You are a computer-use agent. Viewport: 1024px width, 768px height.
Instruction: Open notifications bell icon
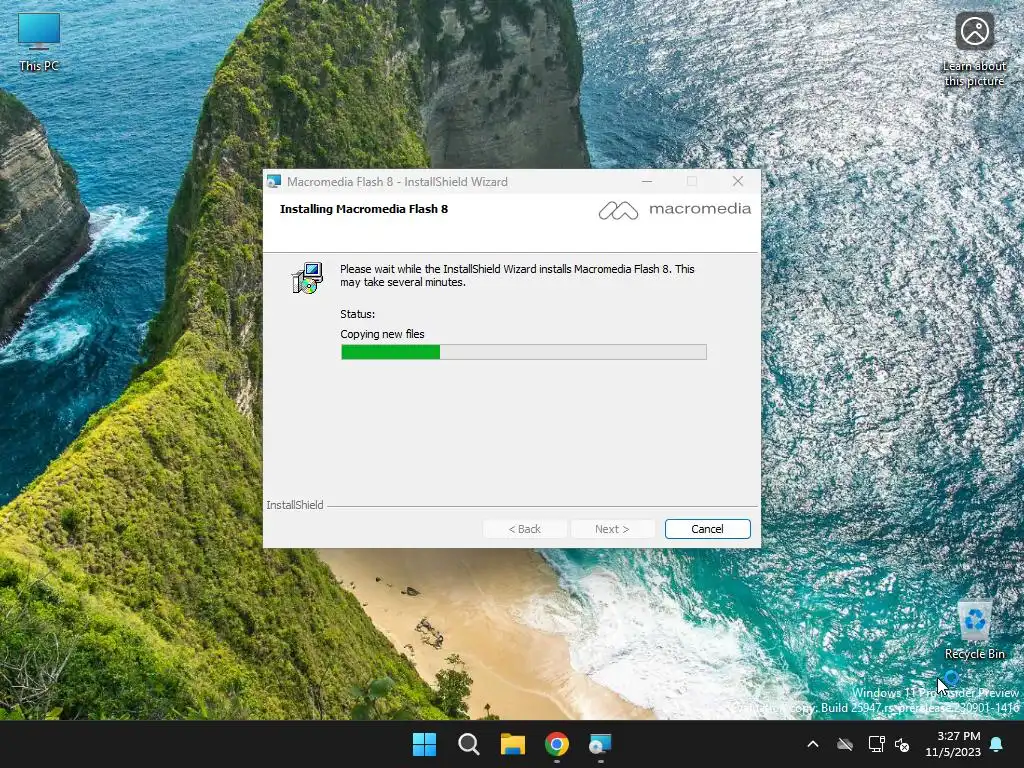coord(997,744)
